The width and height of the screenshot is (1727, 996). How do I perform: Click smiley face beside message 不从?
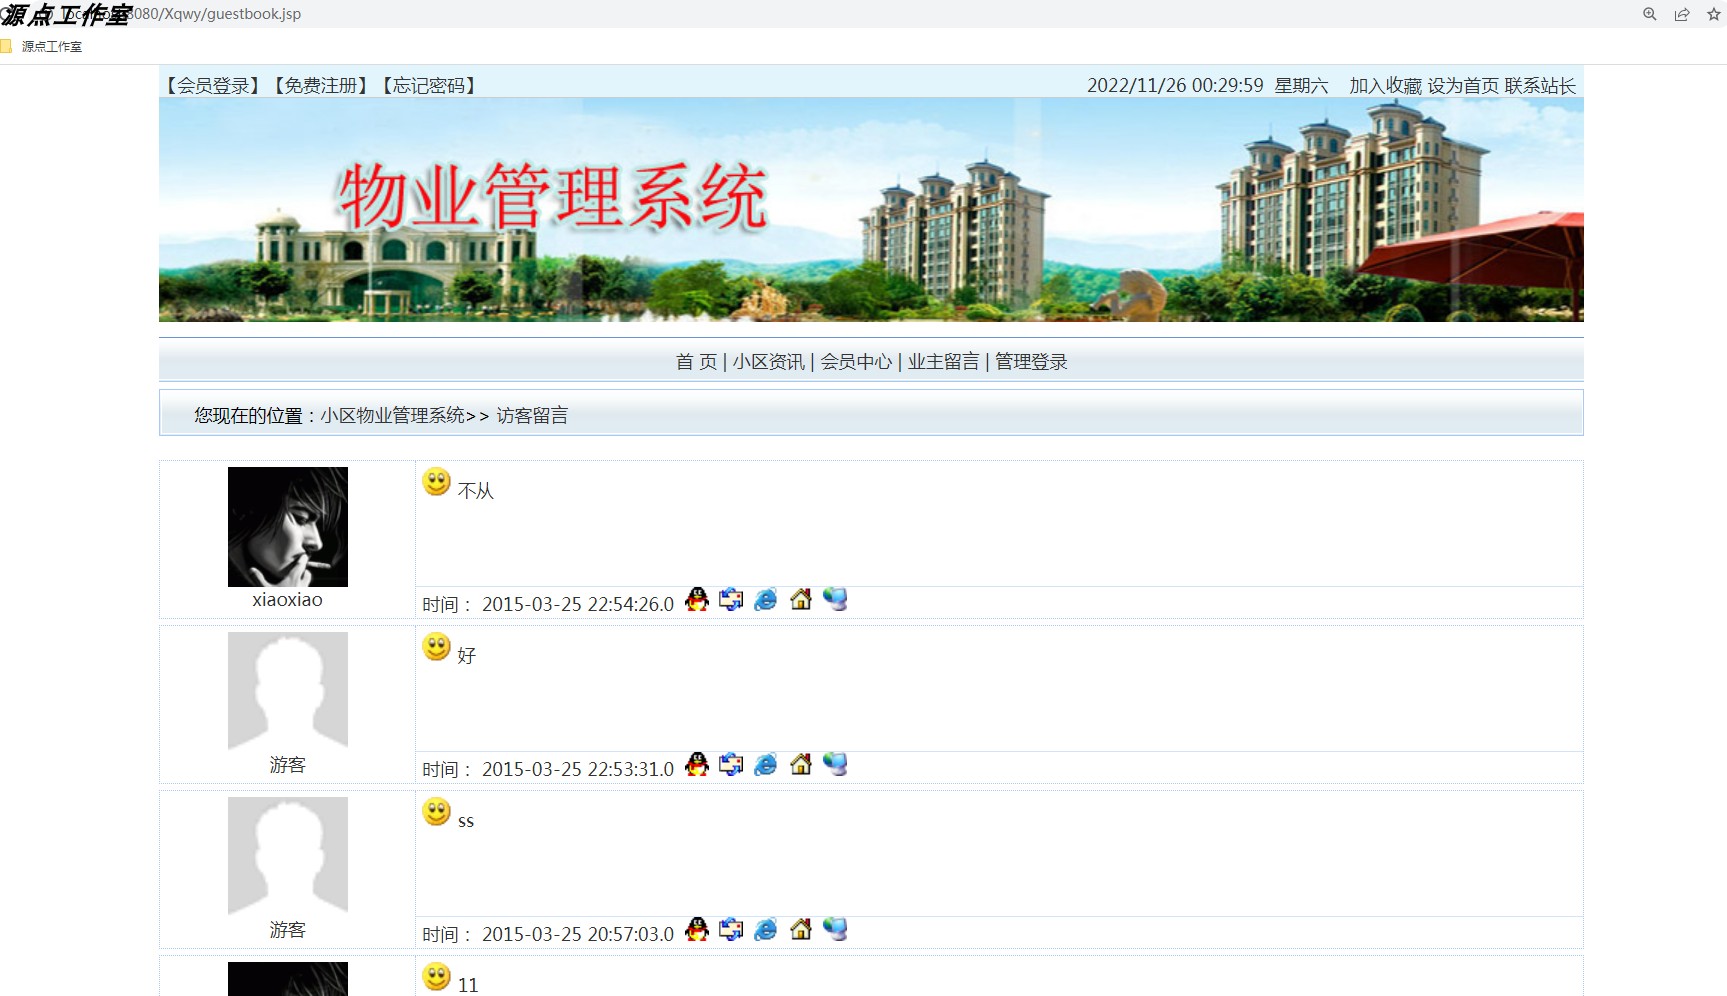437,482
